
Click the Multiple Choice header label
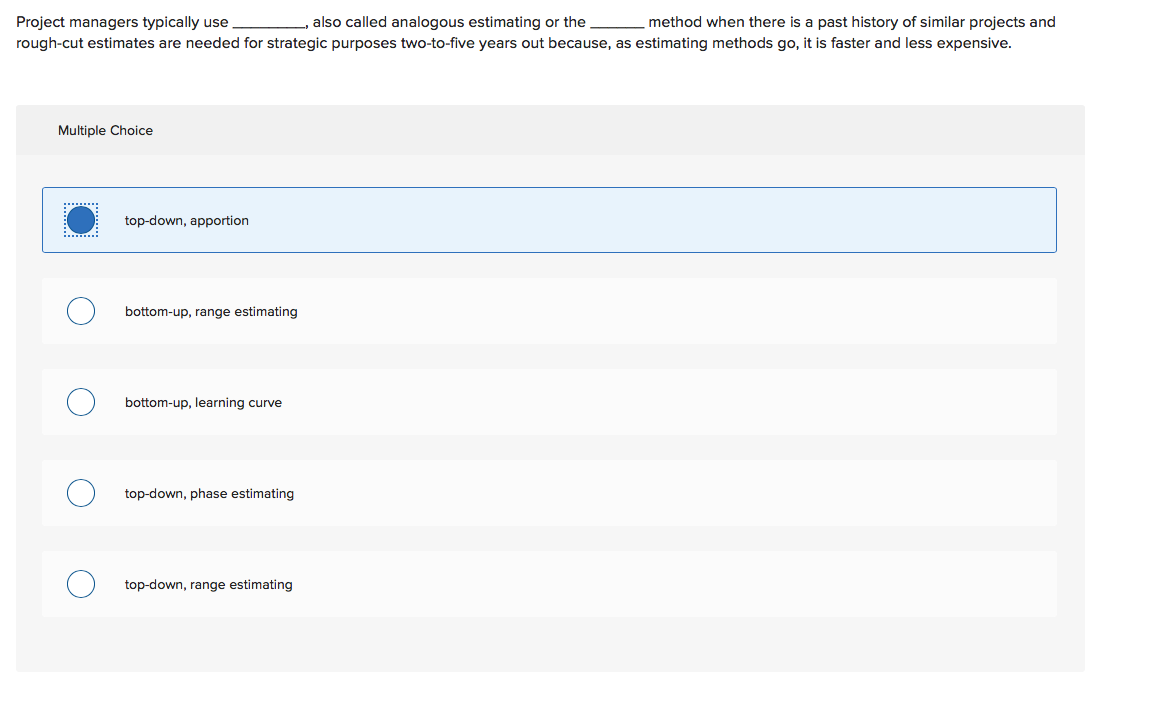tap(105, 130)
